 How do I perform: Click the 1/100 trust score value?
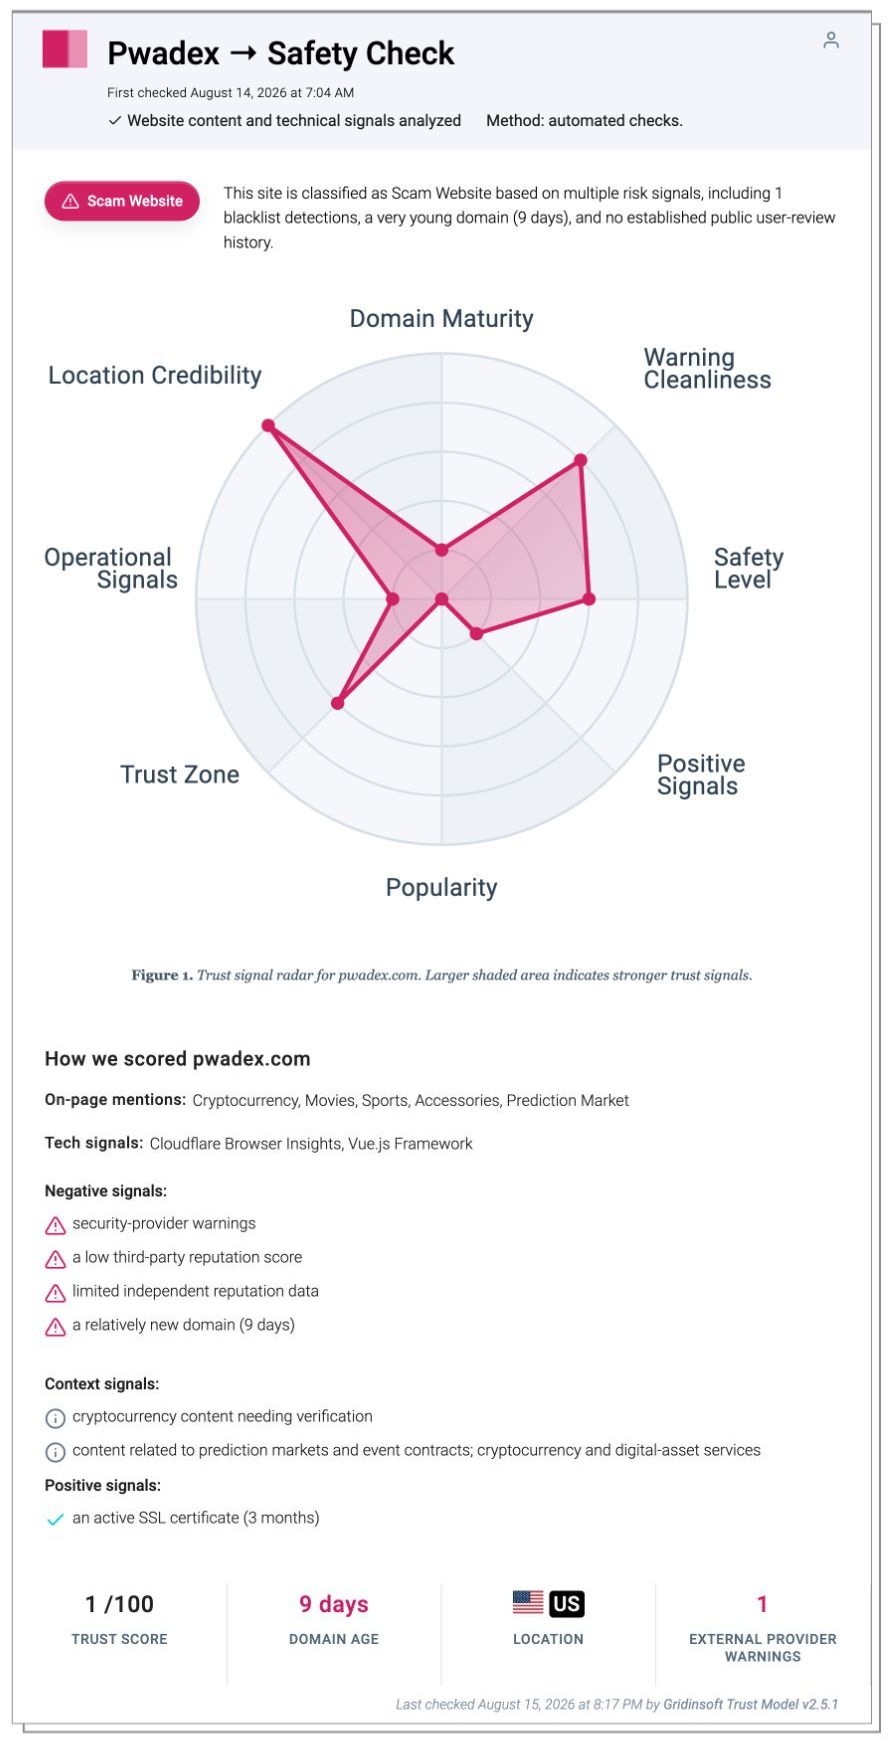pyautogui.click(x=119, y=1604)
